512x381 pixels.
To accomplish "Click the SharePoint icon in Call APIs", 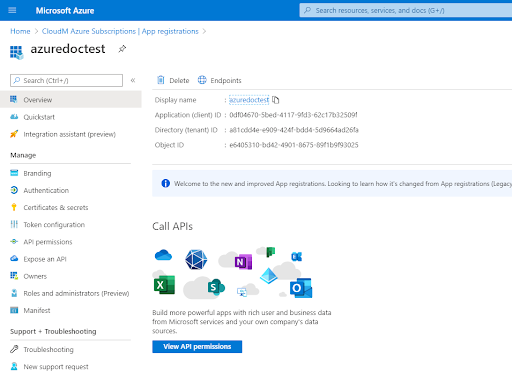I will tap(216, 287).
